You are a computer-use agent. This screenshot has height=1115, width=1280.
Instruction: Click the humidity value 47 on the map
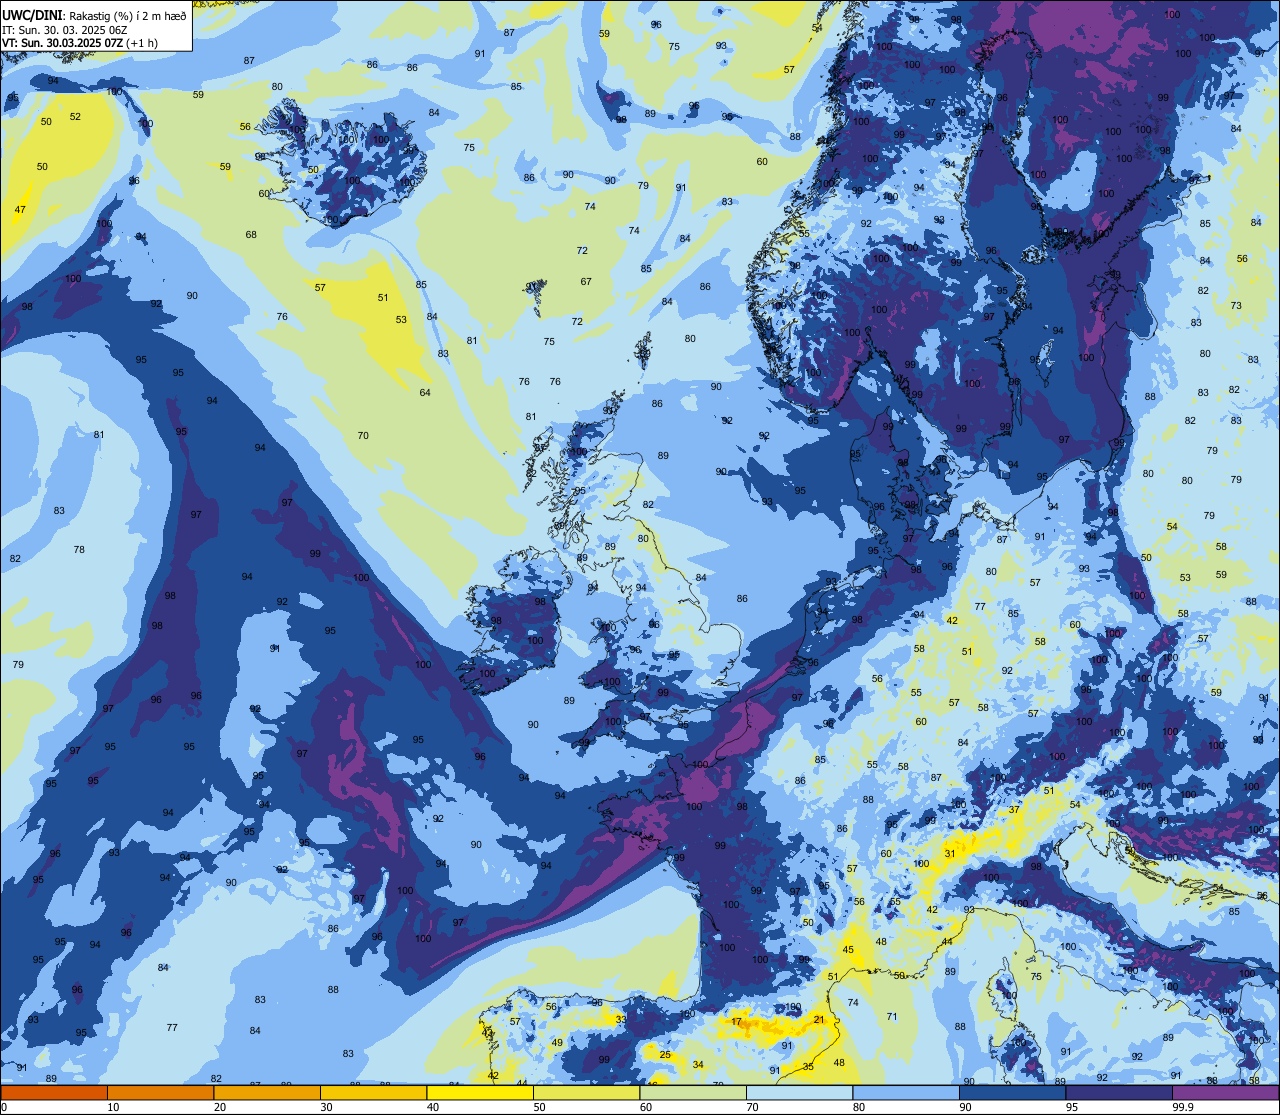20,210
